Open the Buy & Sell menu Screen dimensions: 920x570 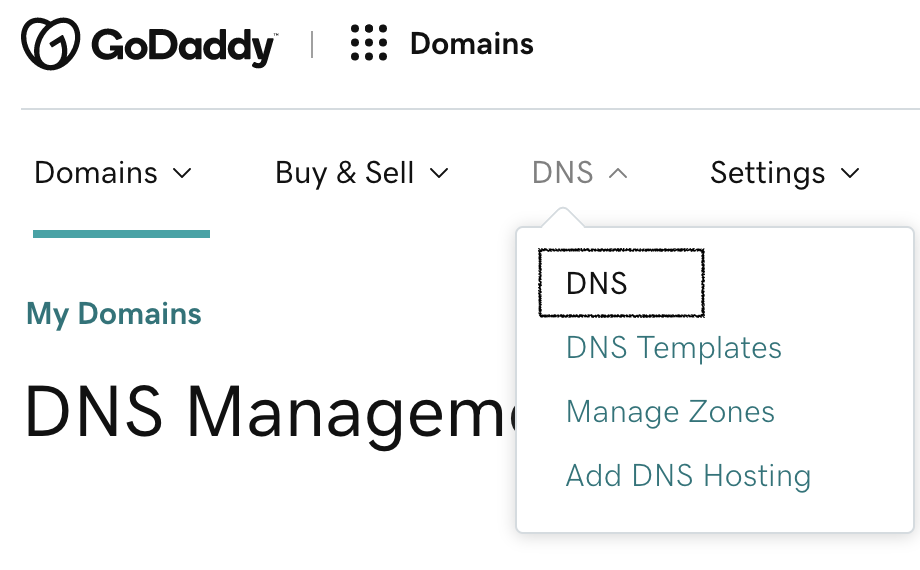pos(345,173)
